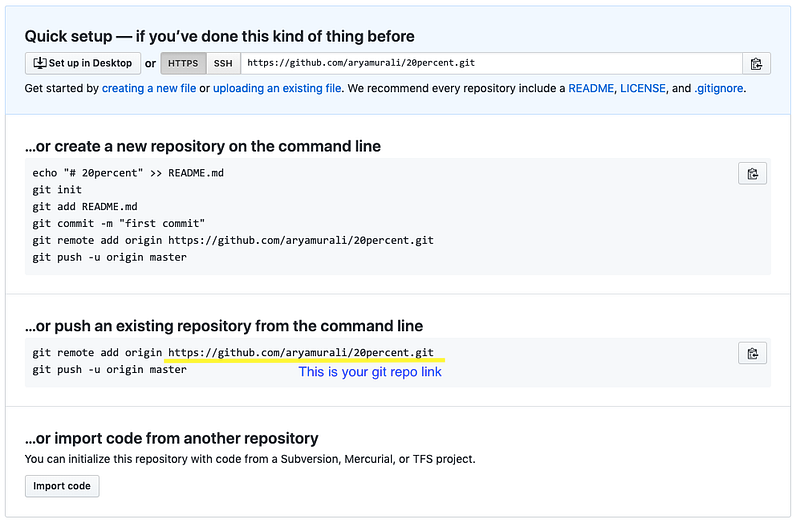Copy the repository URL with clipboard icon

(756, 63)
